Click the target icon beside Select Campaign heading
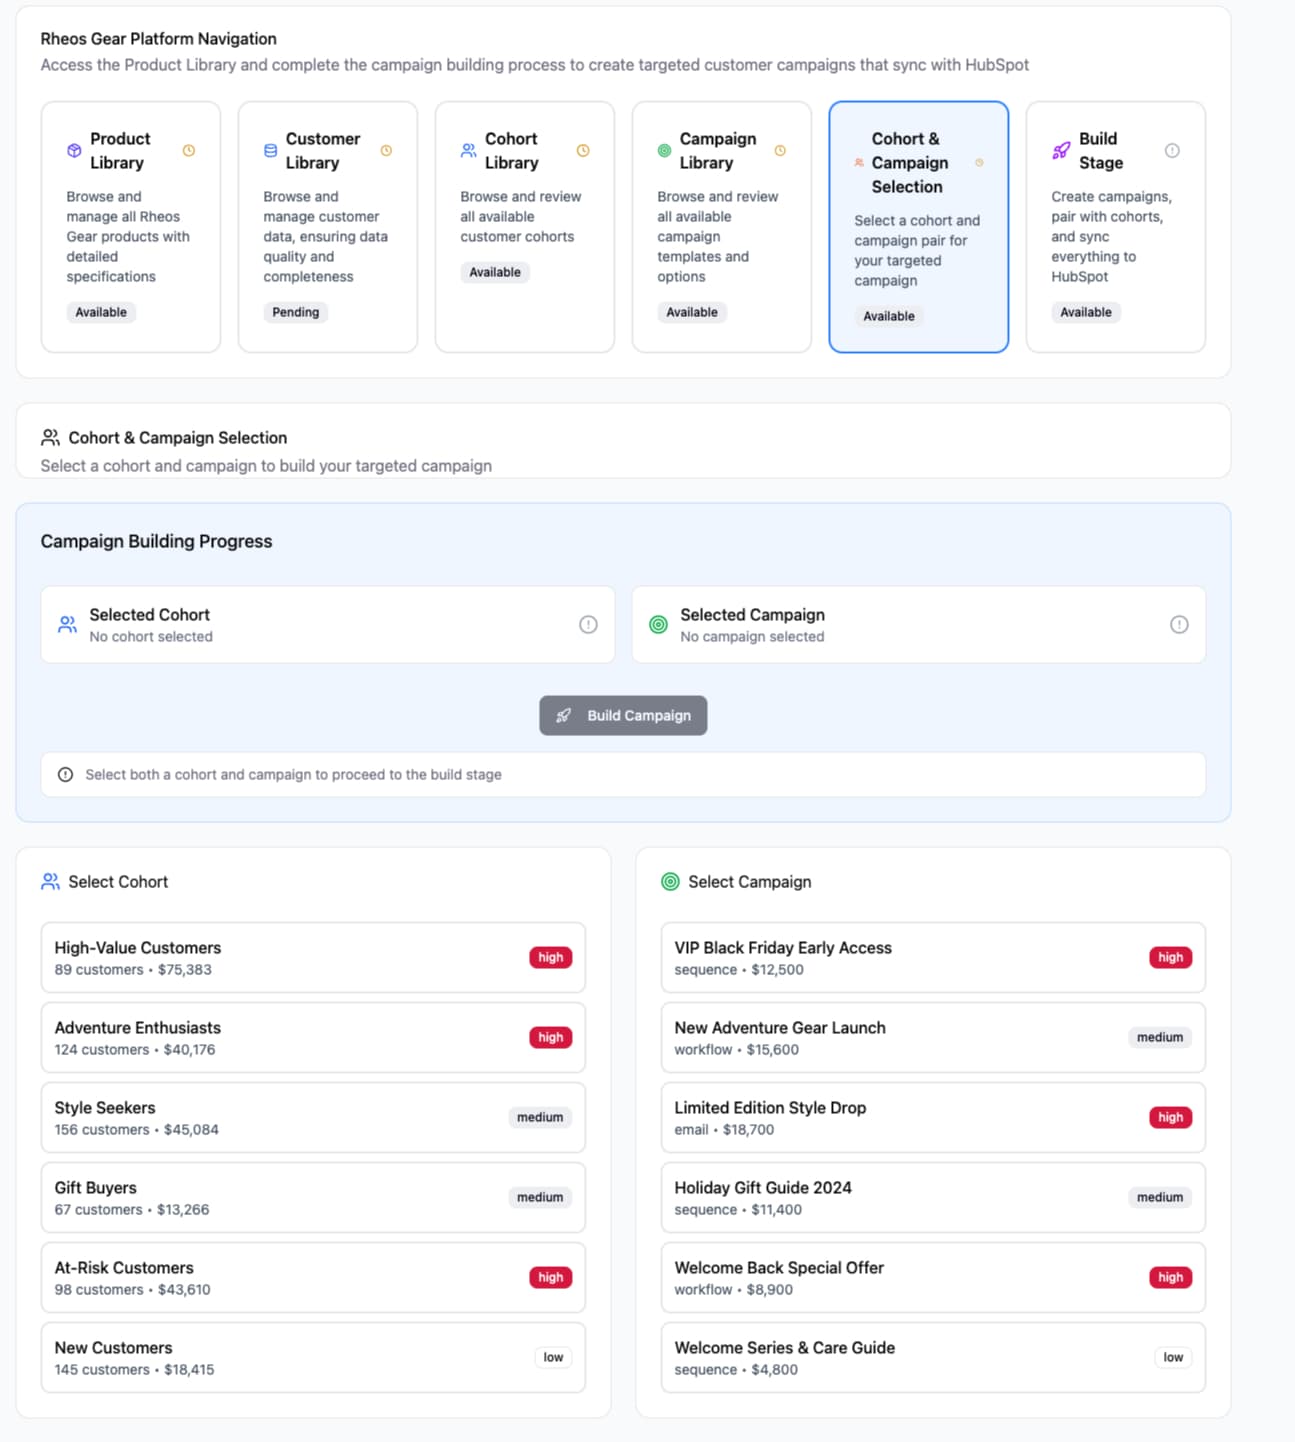This screenshot has height=1442, width=1295. tap(669, 881)
